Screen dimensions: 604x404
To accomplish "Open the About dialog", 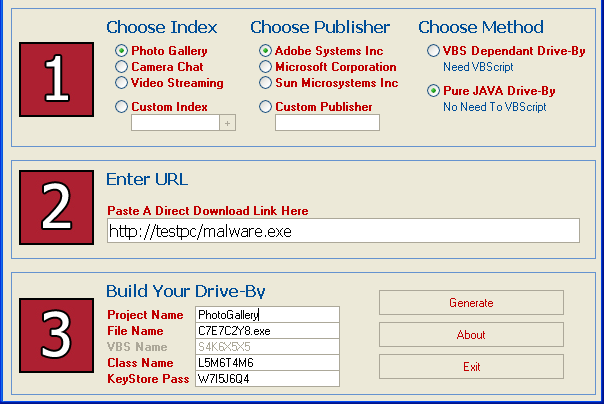I will point(471,335).
